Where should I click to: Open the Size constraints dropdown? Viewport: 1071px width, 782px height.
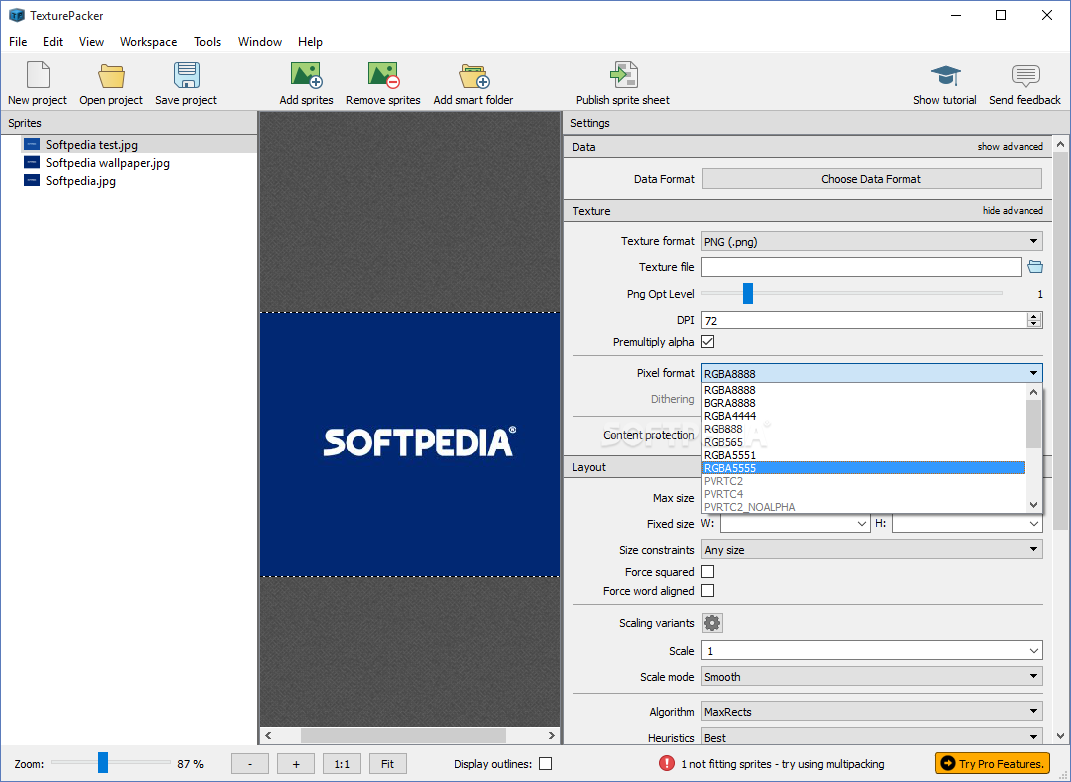872,550
